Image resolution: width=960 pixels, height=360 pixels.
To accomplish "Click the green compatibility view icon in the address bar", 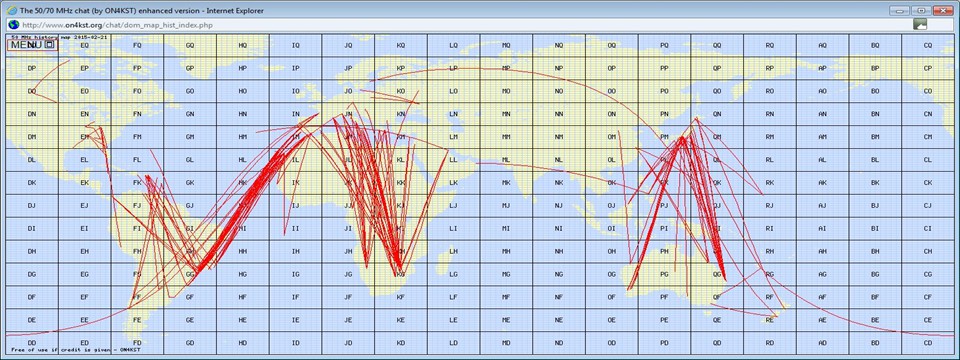I will point(920,24).
